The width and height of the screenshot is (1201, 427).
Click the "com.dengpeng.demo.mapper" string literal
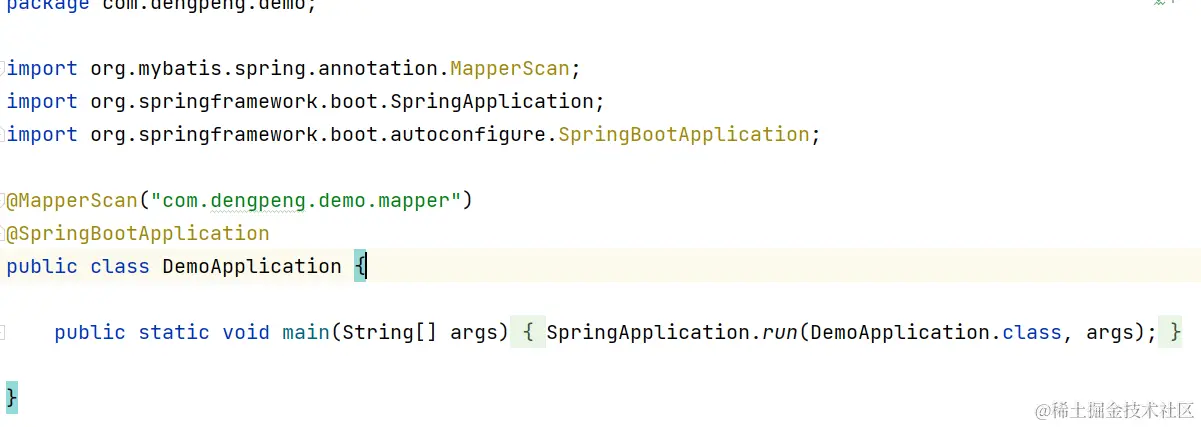(x=305, y=201)
